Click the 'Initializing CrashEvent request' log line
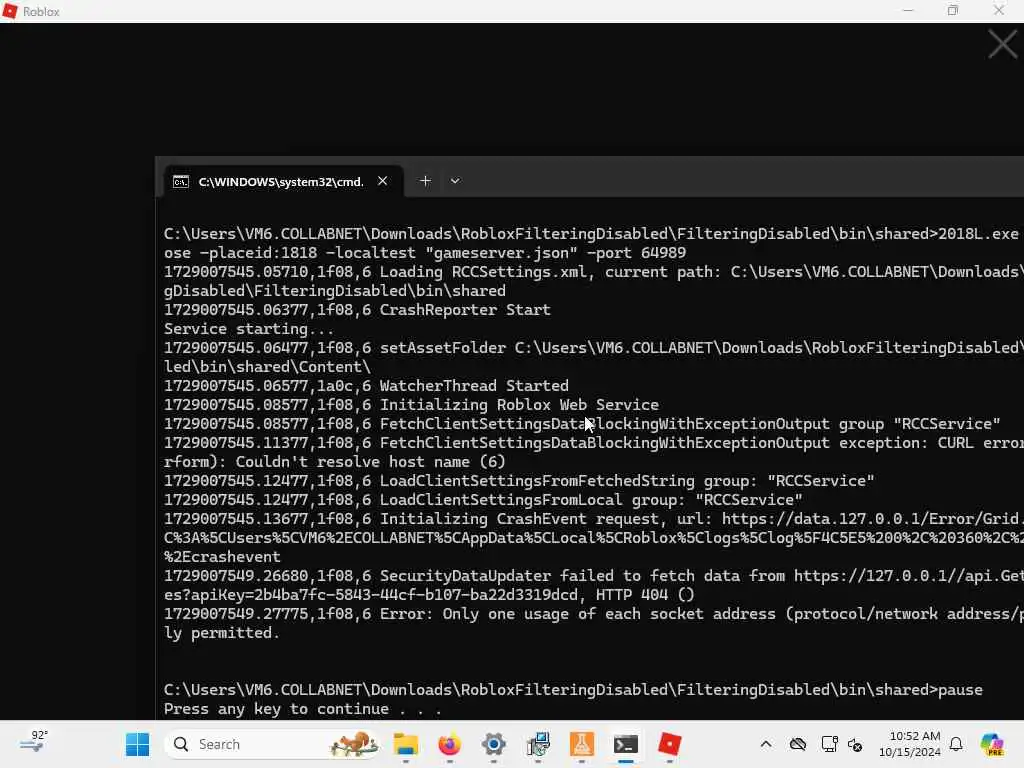The width and height of the screenshot is (1024, 768). tap(594, 519)
